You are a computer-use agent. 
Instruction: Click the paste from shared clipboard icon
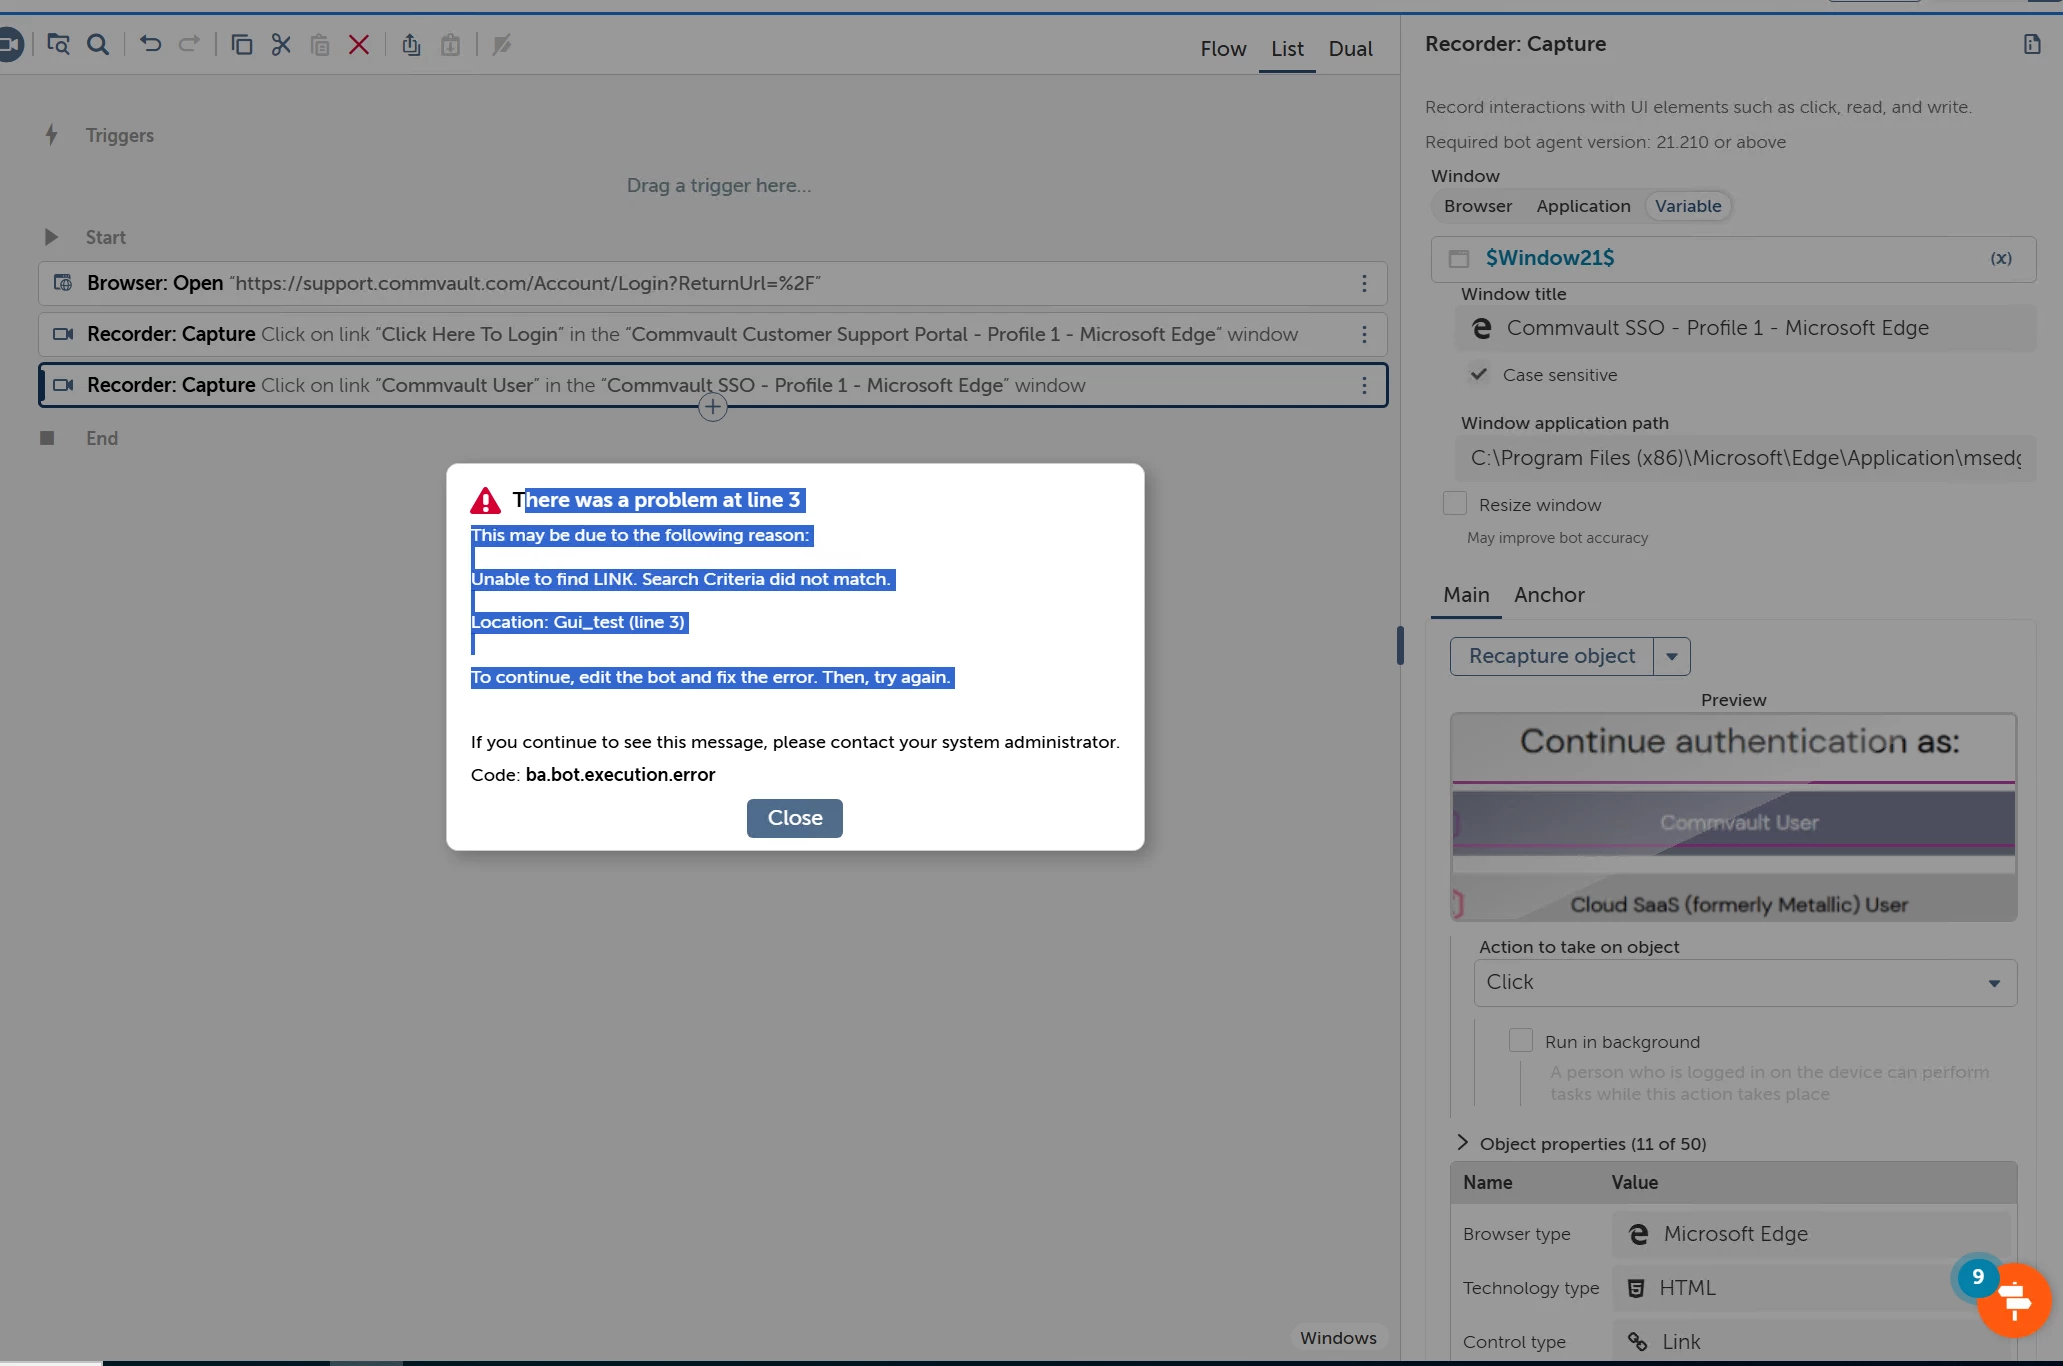pos(451,45)
